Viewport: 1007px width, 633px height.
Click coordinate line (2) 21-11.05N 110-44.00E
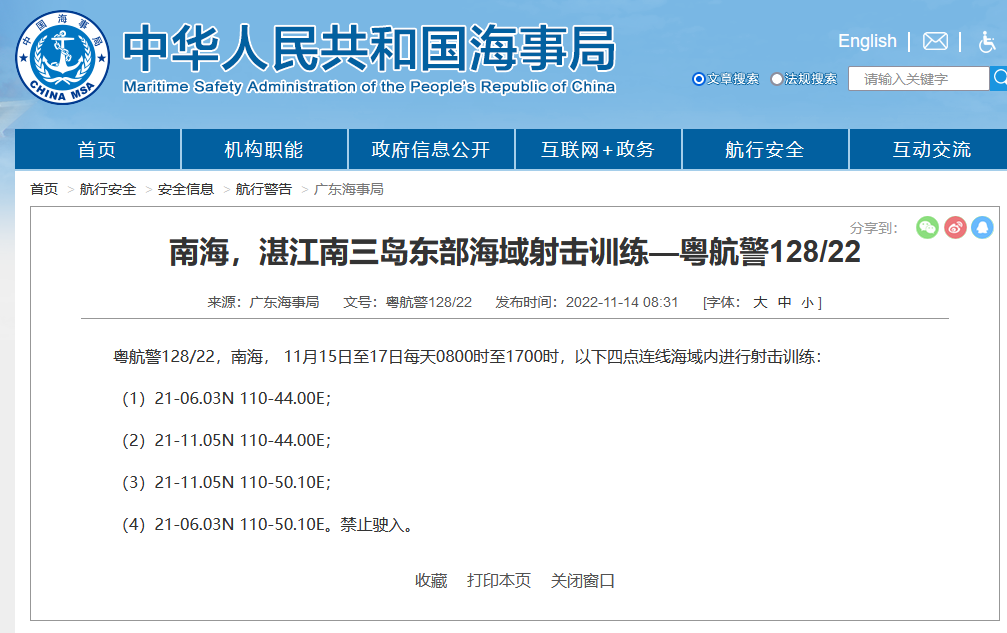point(226,440)
